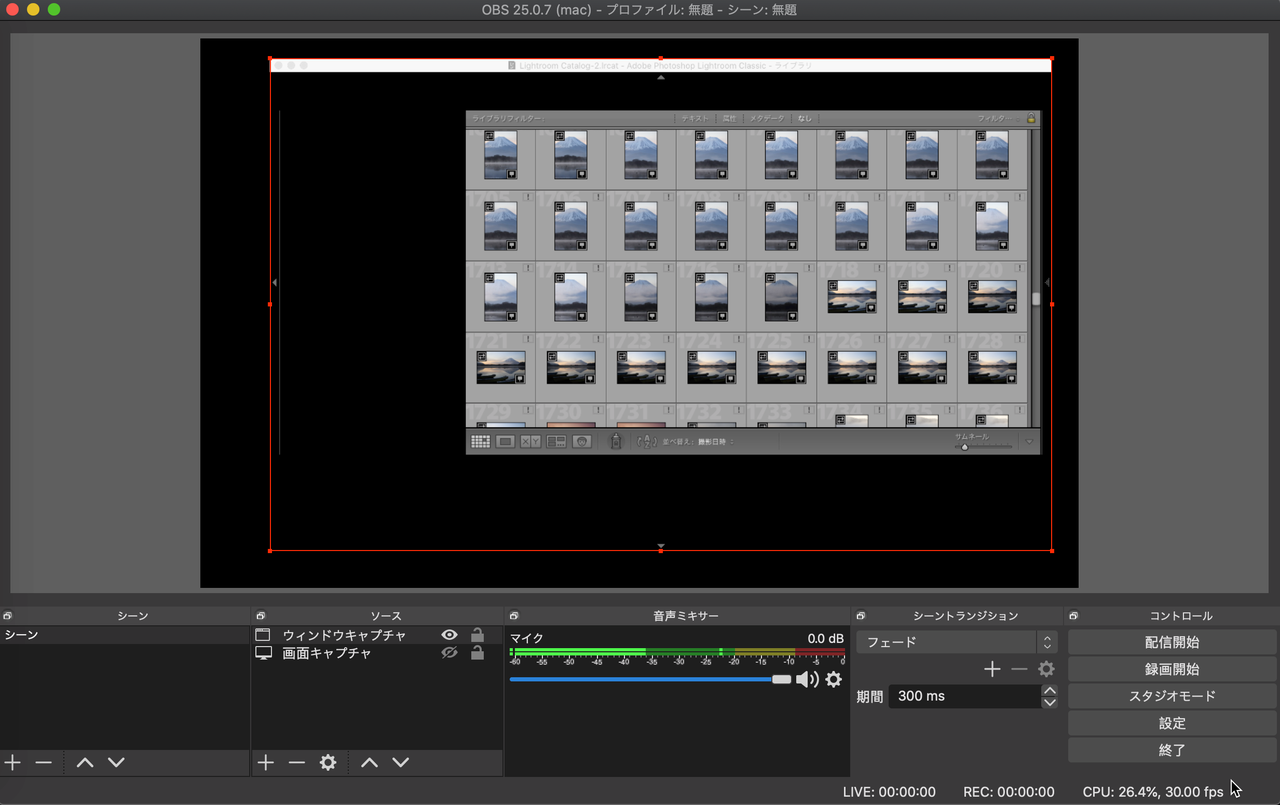
Task: Show 画面キャプチャ source via eye icon
Action: coord(450,653)
